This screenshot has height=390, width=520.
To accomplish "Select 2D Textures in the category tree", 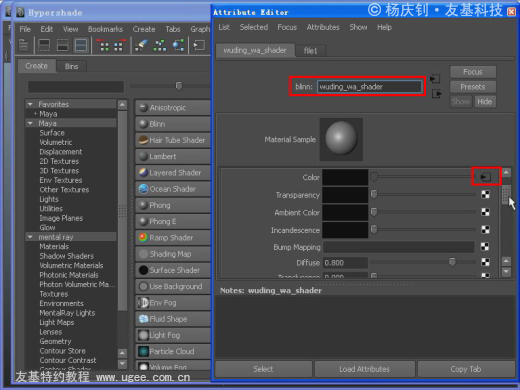I will point(59,161).
